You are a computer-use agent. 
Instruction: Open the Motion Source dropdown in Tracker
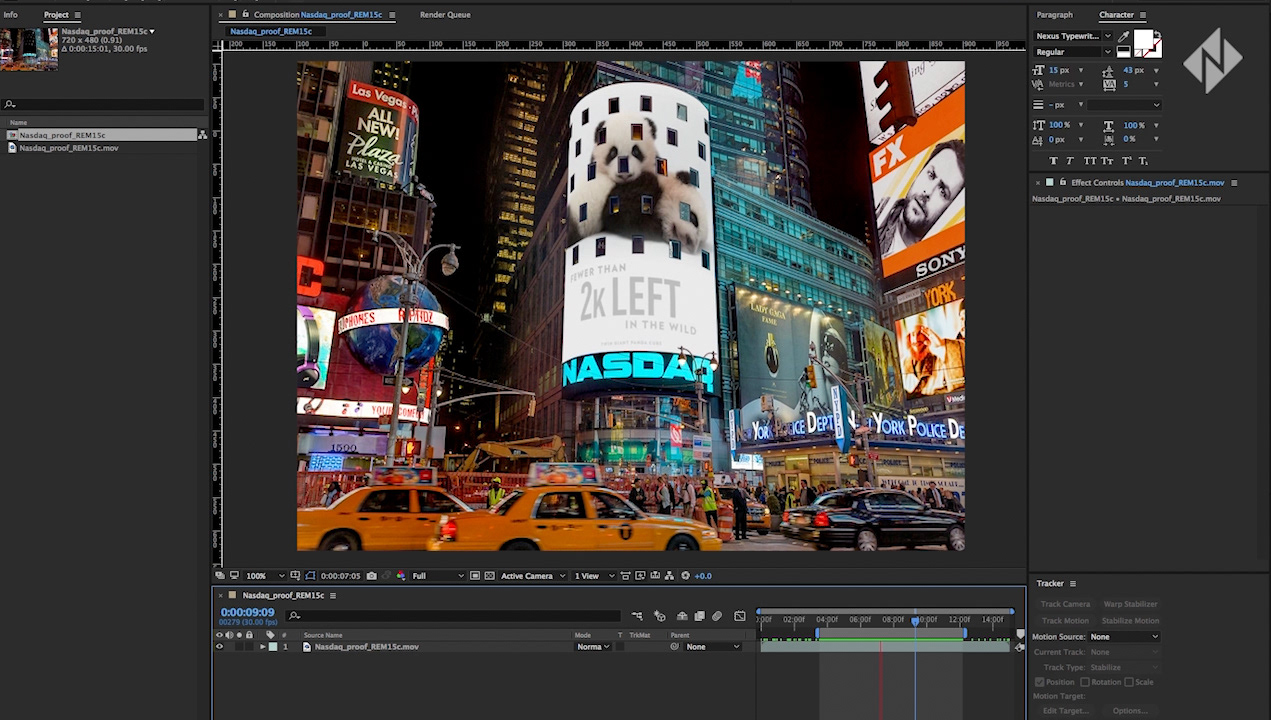pyautogui.click(x=1124, y=637)
